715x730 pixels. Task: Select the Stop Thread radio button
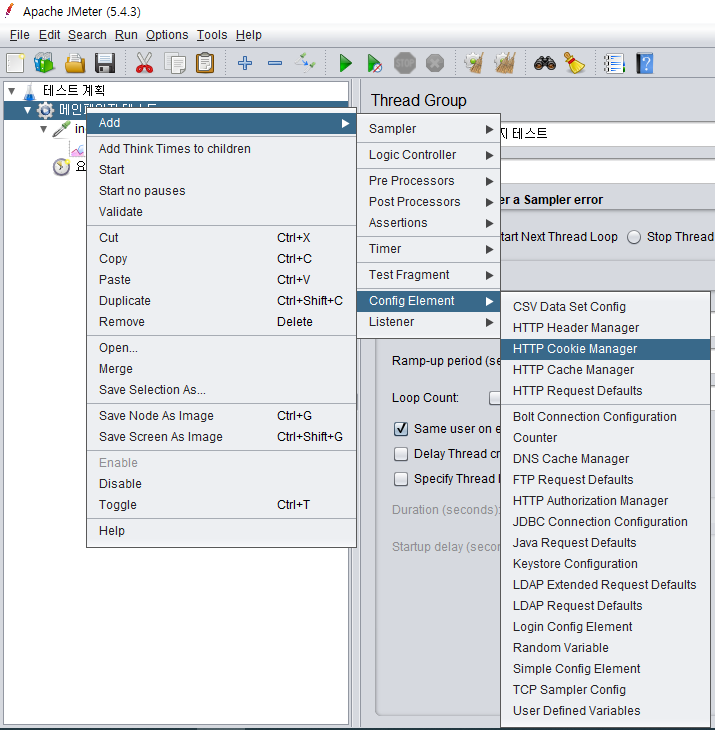click(634, 237)
